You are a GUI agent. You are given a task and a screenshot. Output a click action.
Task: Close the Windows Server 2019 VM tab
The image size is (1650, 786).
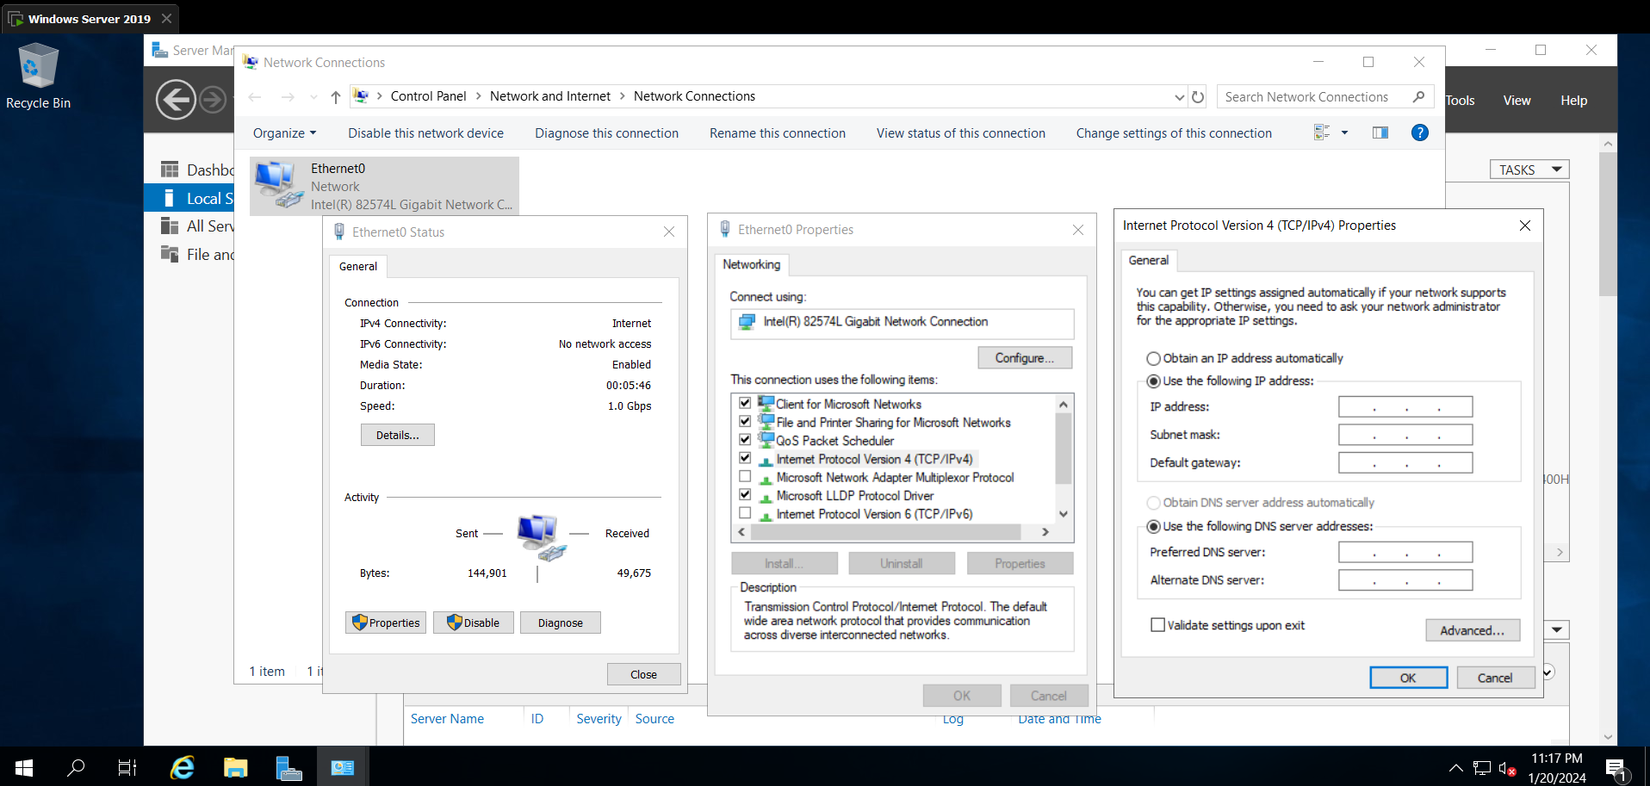[167, 19]
